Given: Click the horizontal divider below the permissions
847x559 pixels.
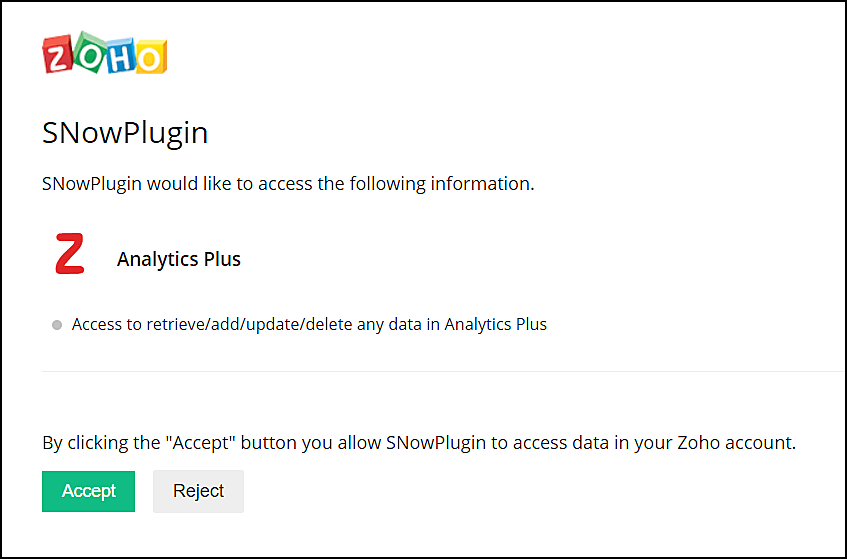Looking at the screenshot, I should click(440, 371).
